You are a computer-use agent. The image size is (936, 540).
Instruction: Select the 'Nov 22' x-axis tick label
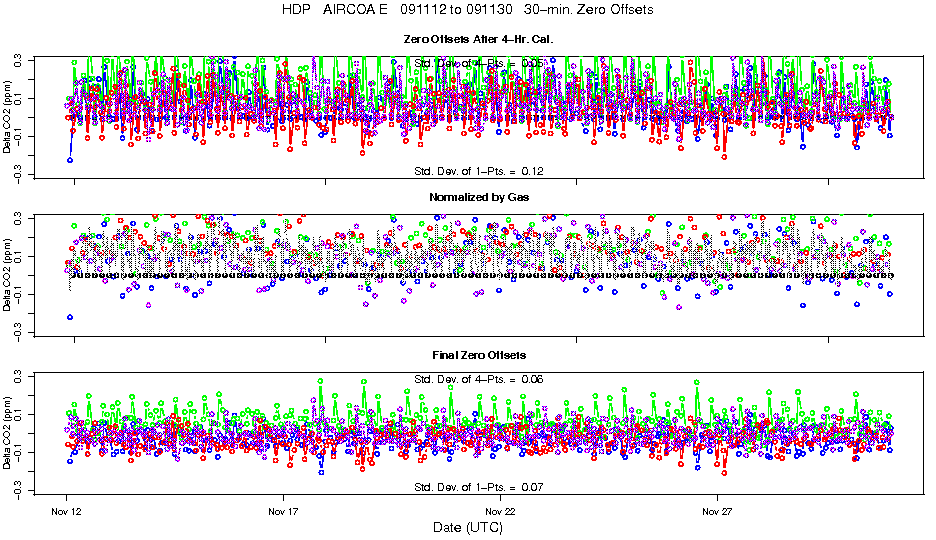[x=500, y=512]
